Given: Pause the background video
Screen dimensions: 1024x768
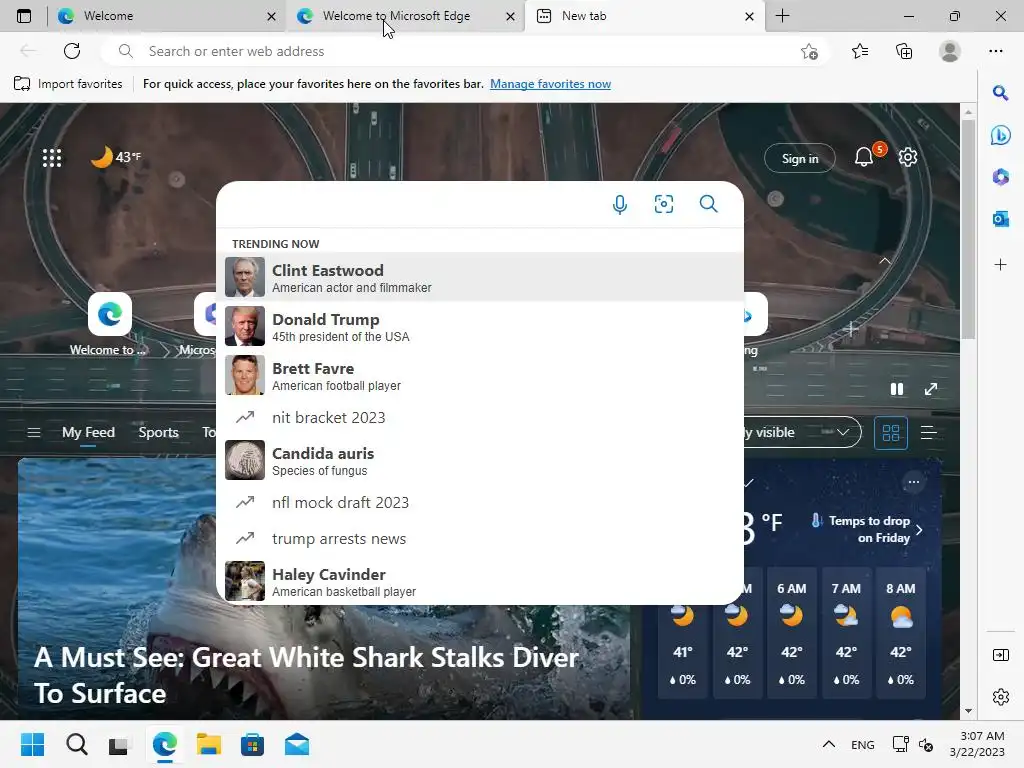Looking at the screenshot, I should coord(897,389).
